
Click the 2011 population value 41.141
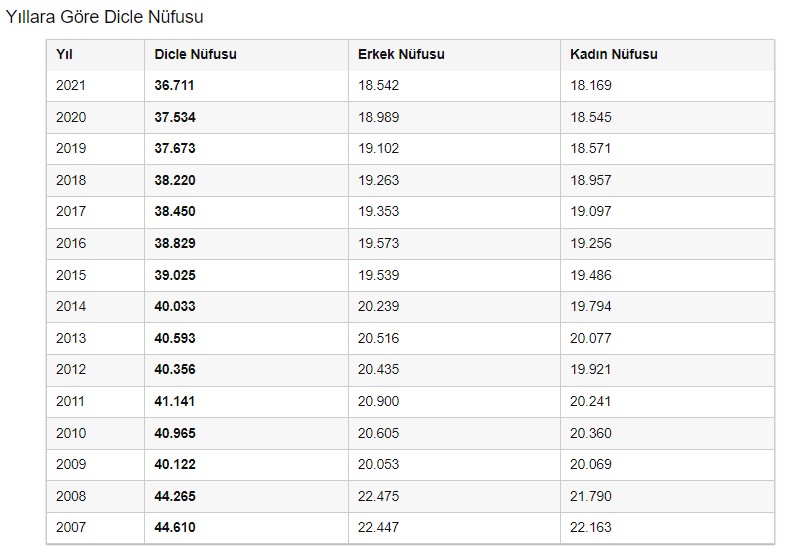tap(175, 402)
